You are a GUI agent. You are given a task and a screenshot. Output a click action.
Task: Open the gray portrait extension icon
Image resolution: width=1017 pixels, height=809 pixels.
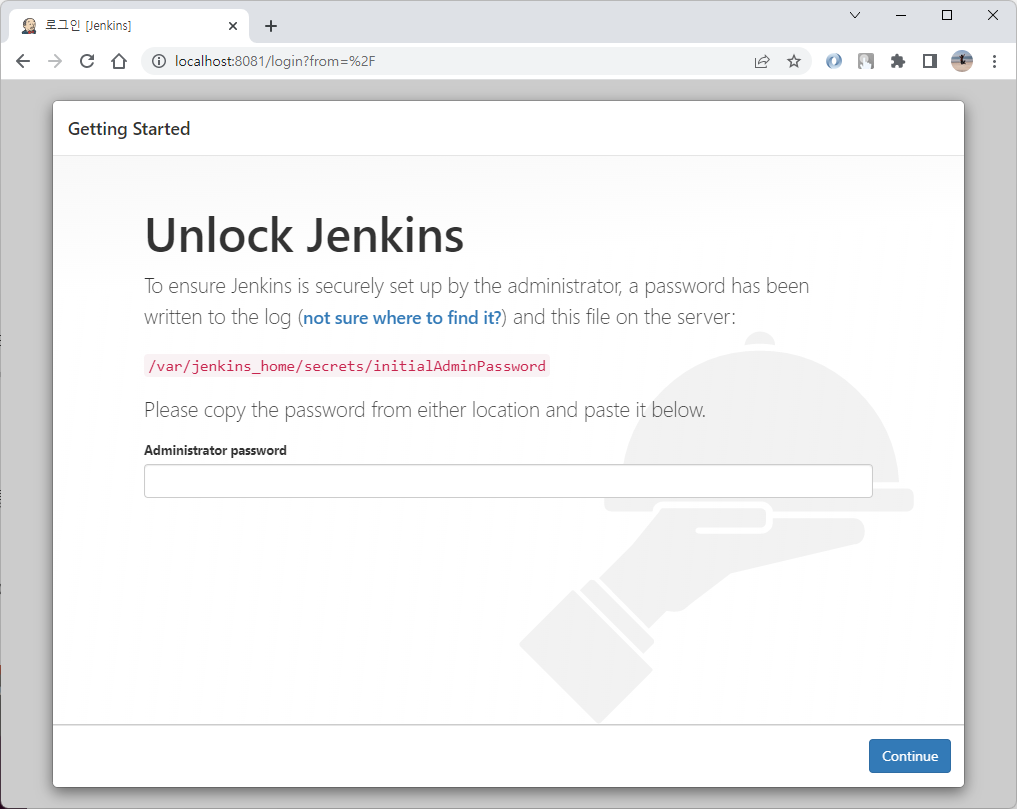[865, 61]
